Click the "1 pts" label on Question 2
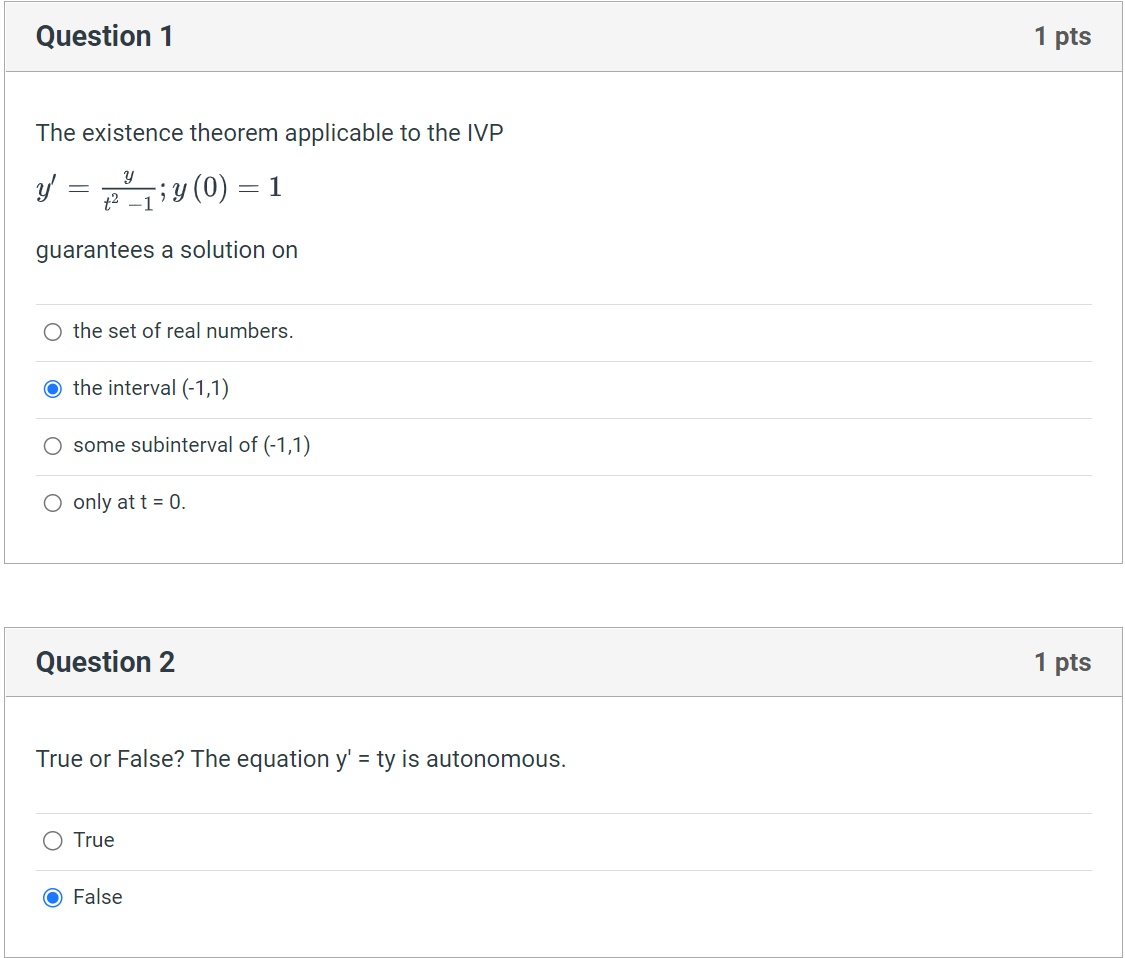Image resolution: width=1125 pixels, height=958 pixels. coord(1063,661)
